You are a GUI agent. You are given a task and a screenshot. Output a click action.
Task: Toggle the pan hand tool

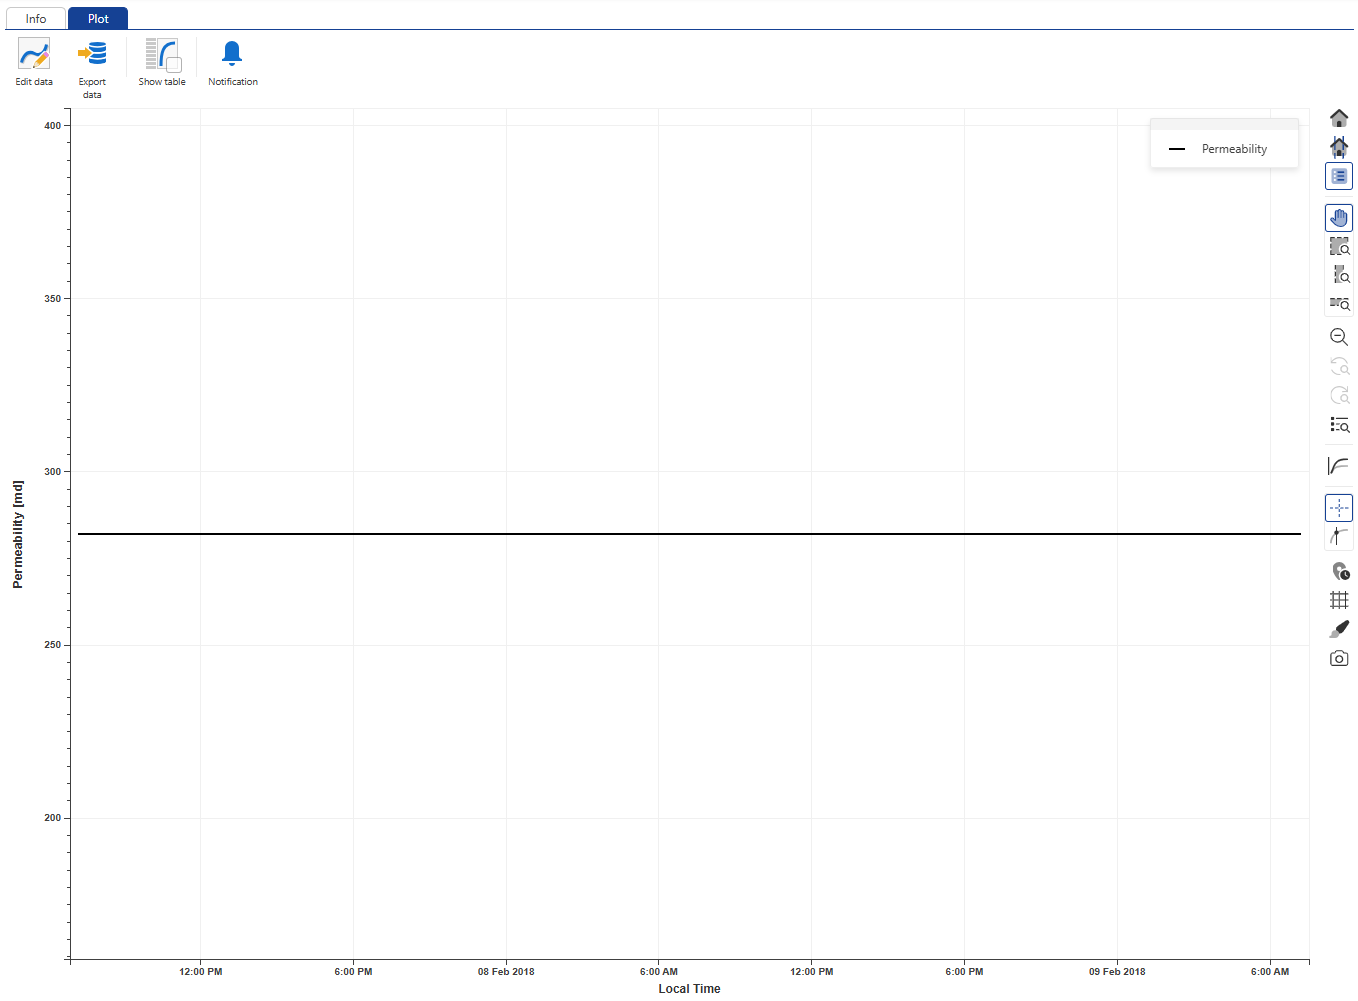coord(1339,218)
